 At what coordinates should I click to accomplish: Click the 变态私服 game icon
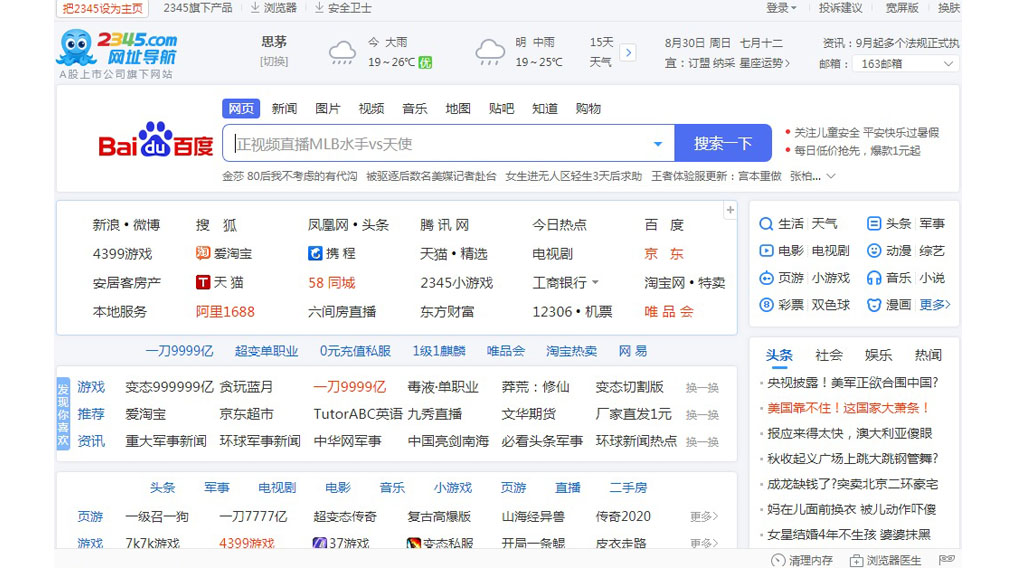(413, 543)
